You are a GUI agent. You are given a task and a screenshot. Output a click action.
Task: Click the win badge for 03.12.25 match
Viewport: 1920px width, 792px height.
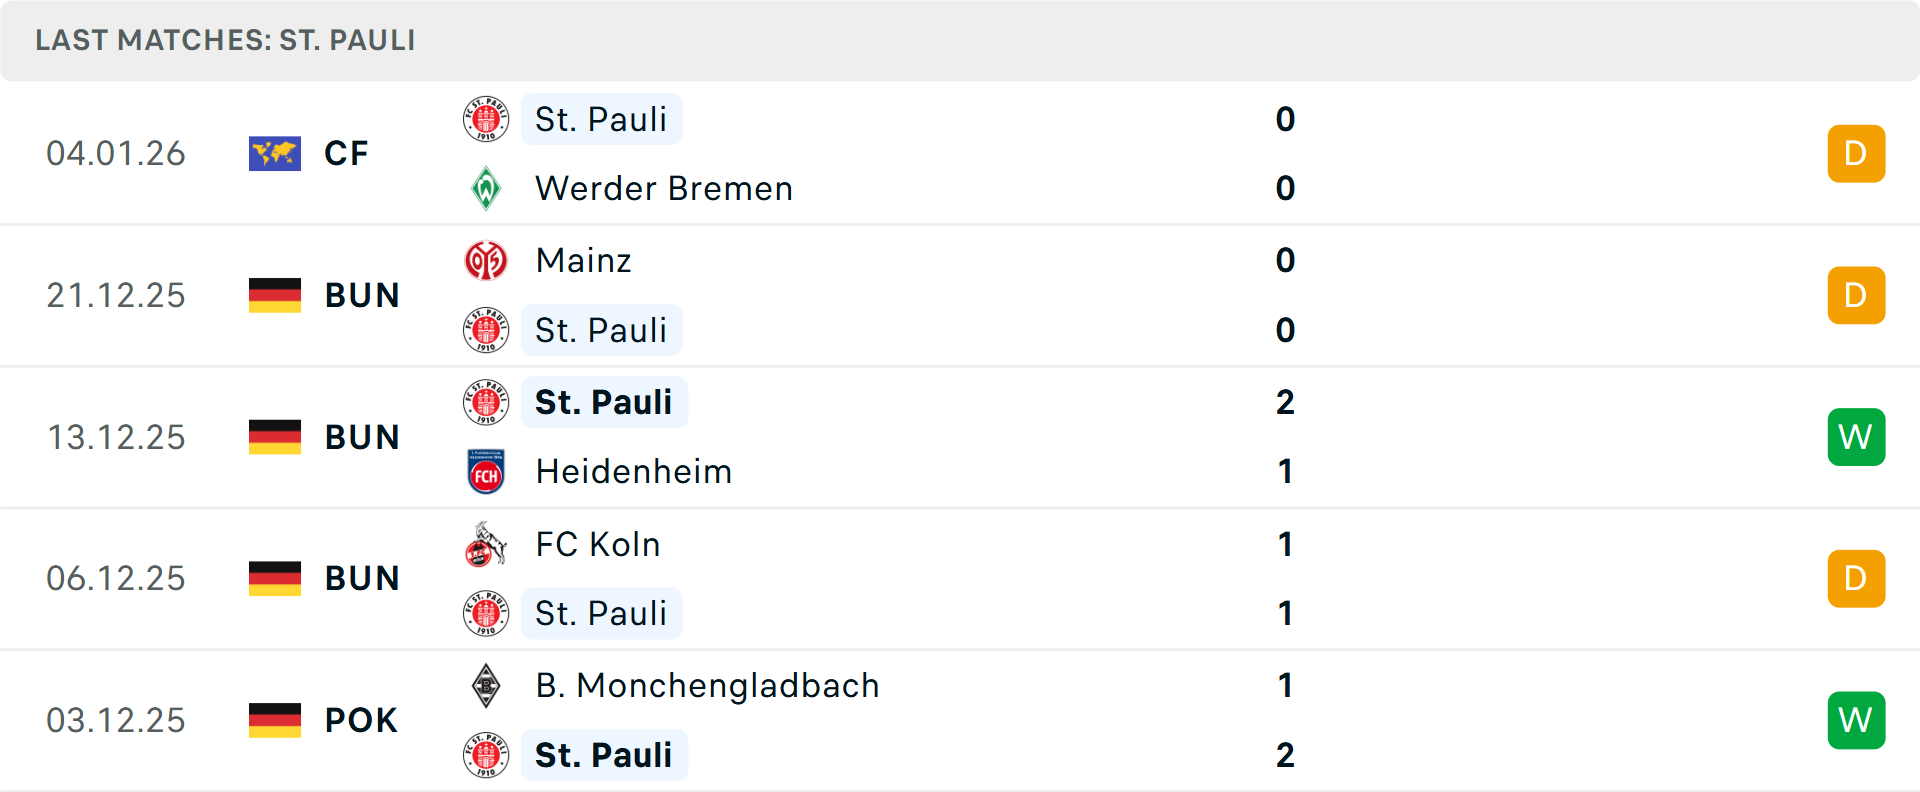(x=1856, y=720)
